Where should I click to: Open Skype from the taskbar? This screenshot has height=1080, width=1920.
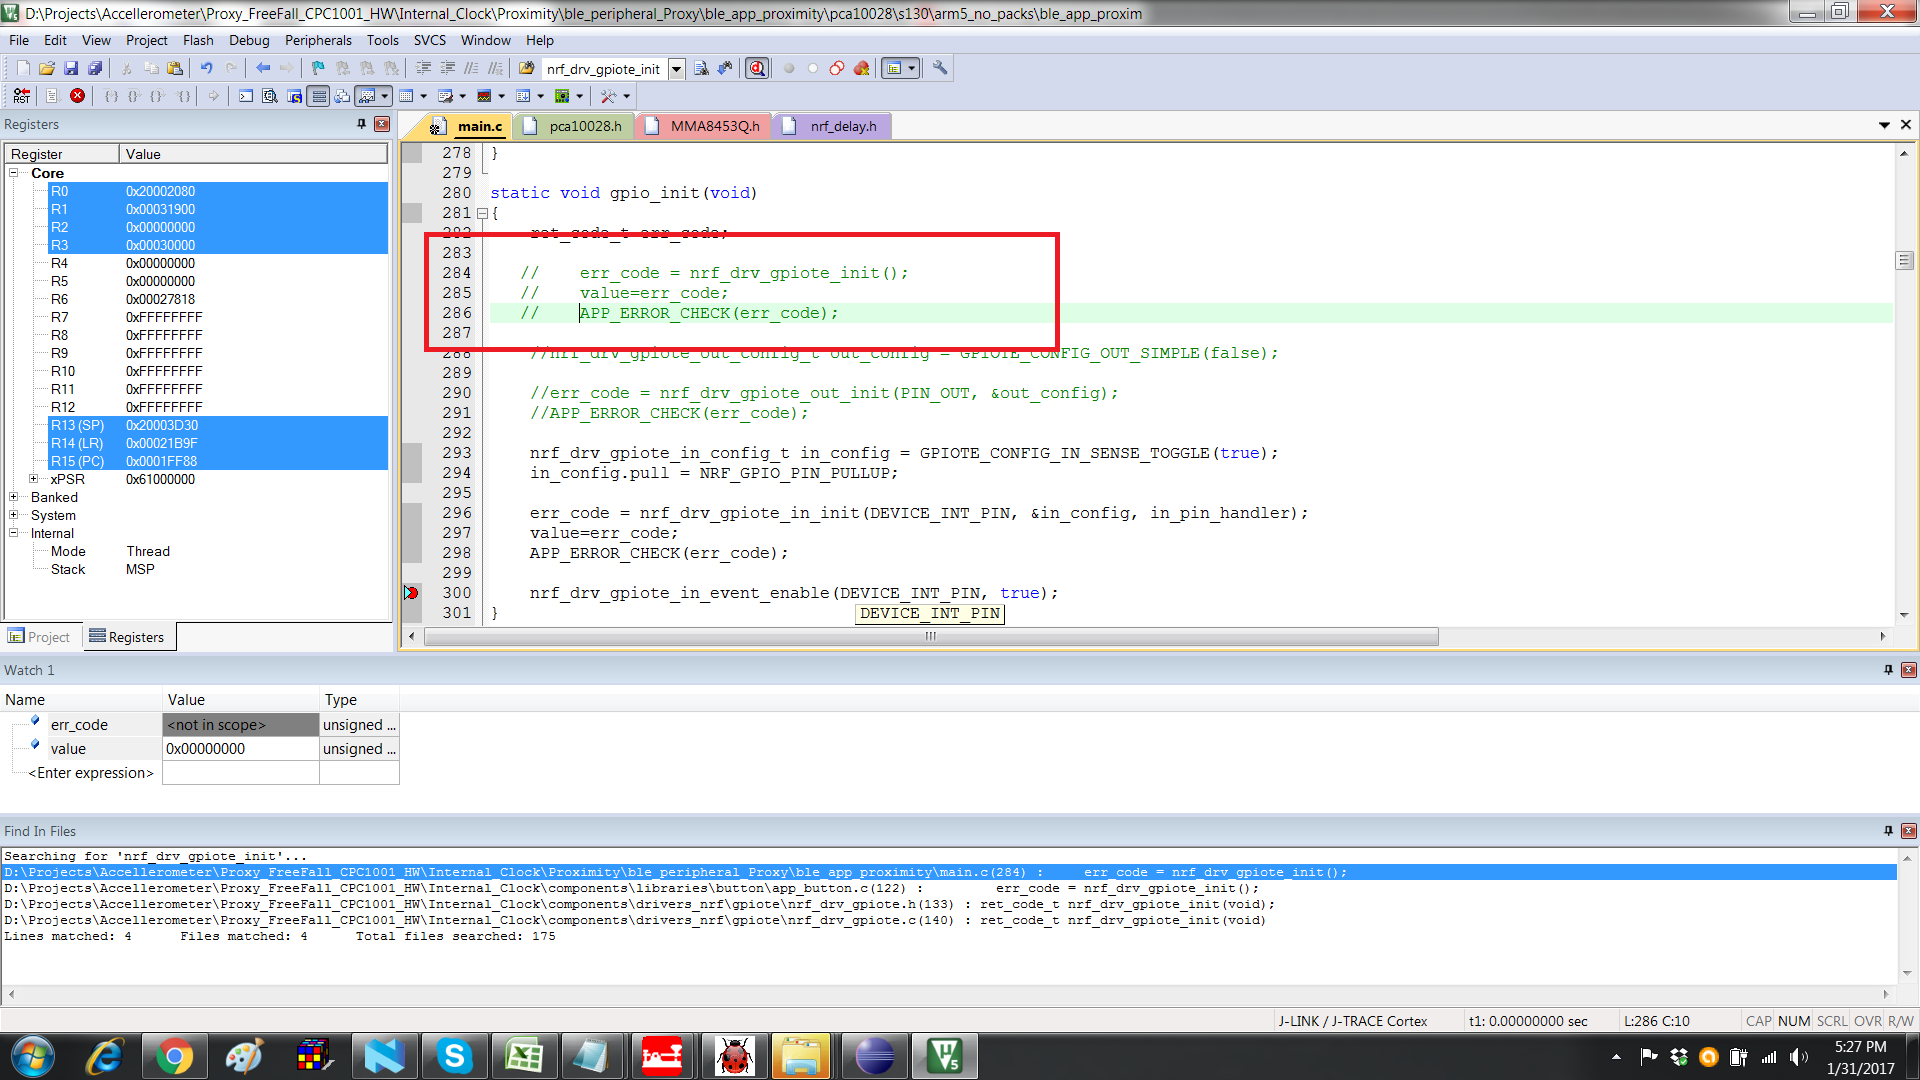click(454, 1056)
